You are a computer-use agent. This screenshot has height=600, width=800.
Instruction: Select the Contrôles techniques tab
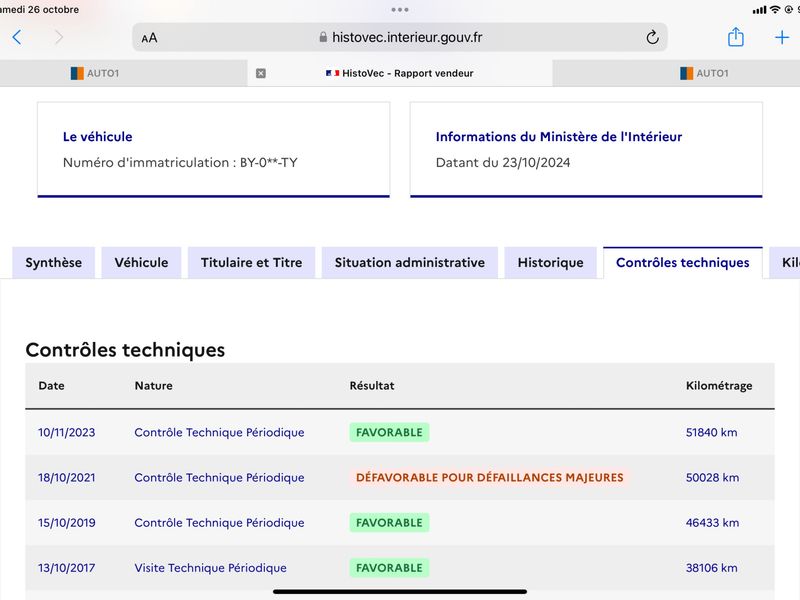683,263
